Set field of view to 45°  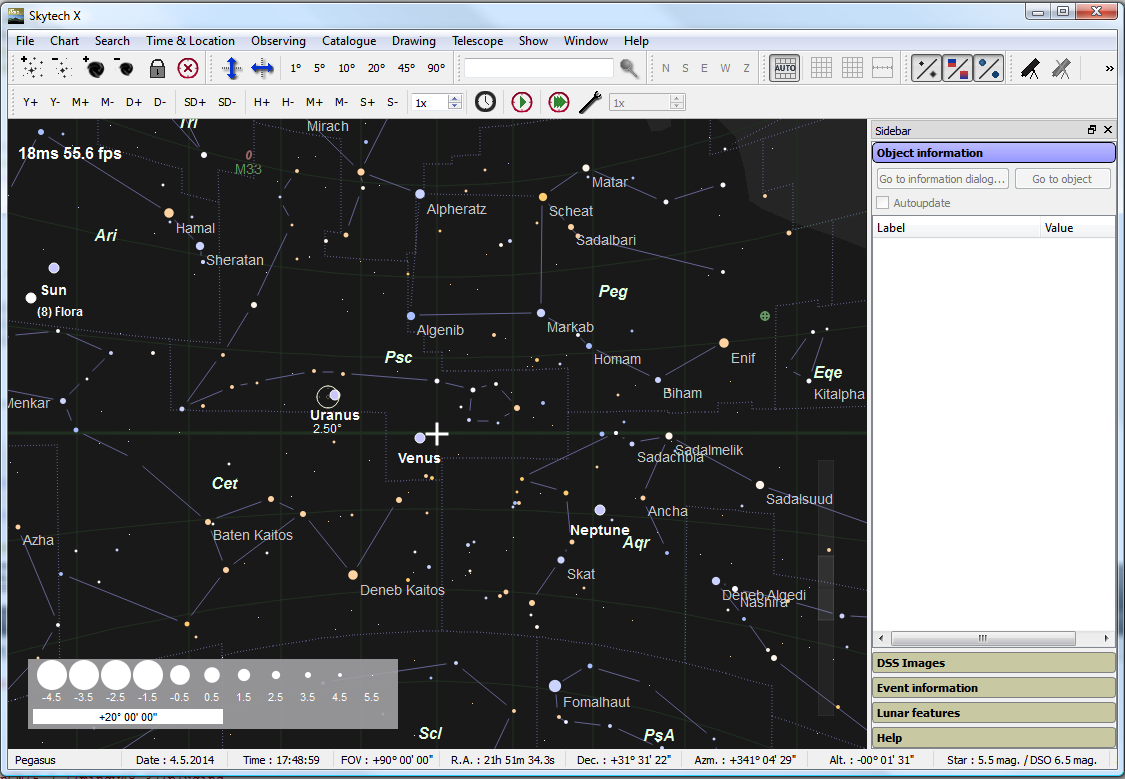[406, 68]
